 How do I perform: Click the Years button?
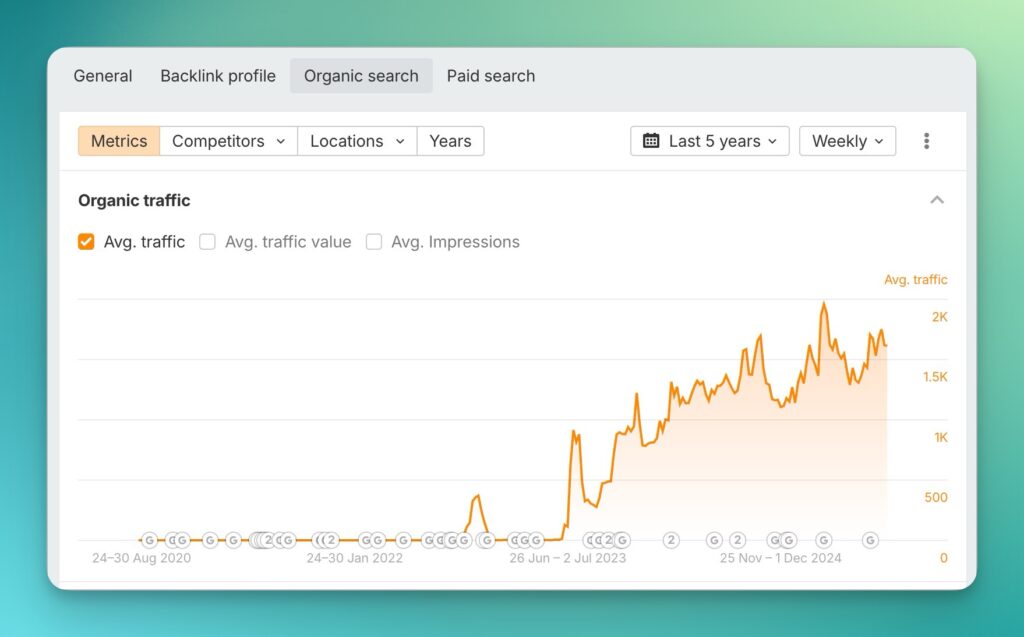pyautogui.click(x=450, y=141)
